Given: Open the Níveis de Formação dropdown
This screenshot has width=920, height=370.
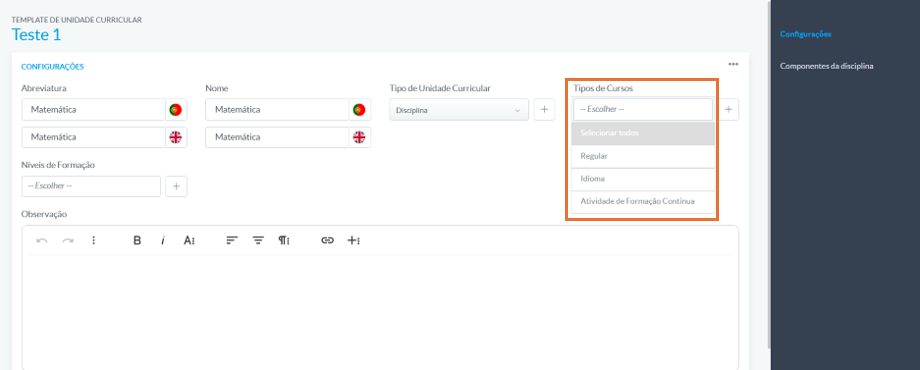Looking at the screenshot, I should point(91,186).
